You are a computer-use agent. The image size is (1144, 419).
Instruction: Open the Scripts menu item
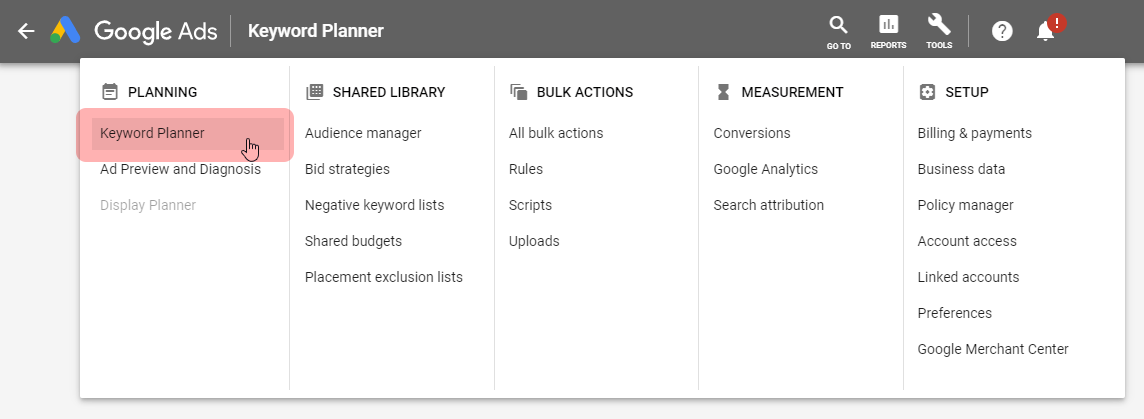(530, 205)
